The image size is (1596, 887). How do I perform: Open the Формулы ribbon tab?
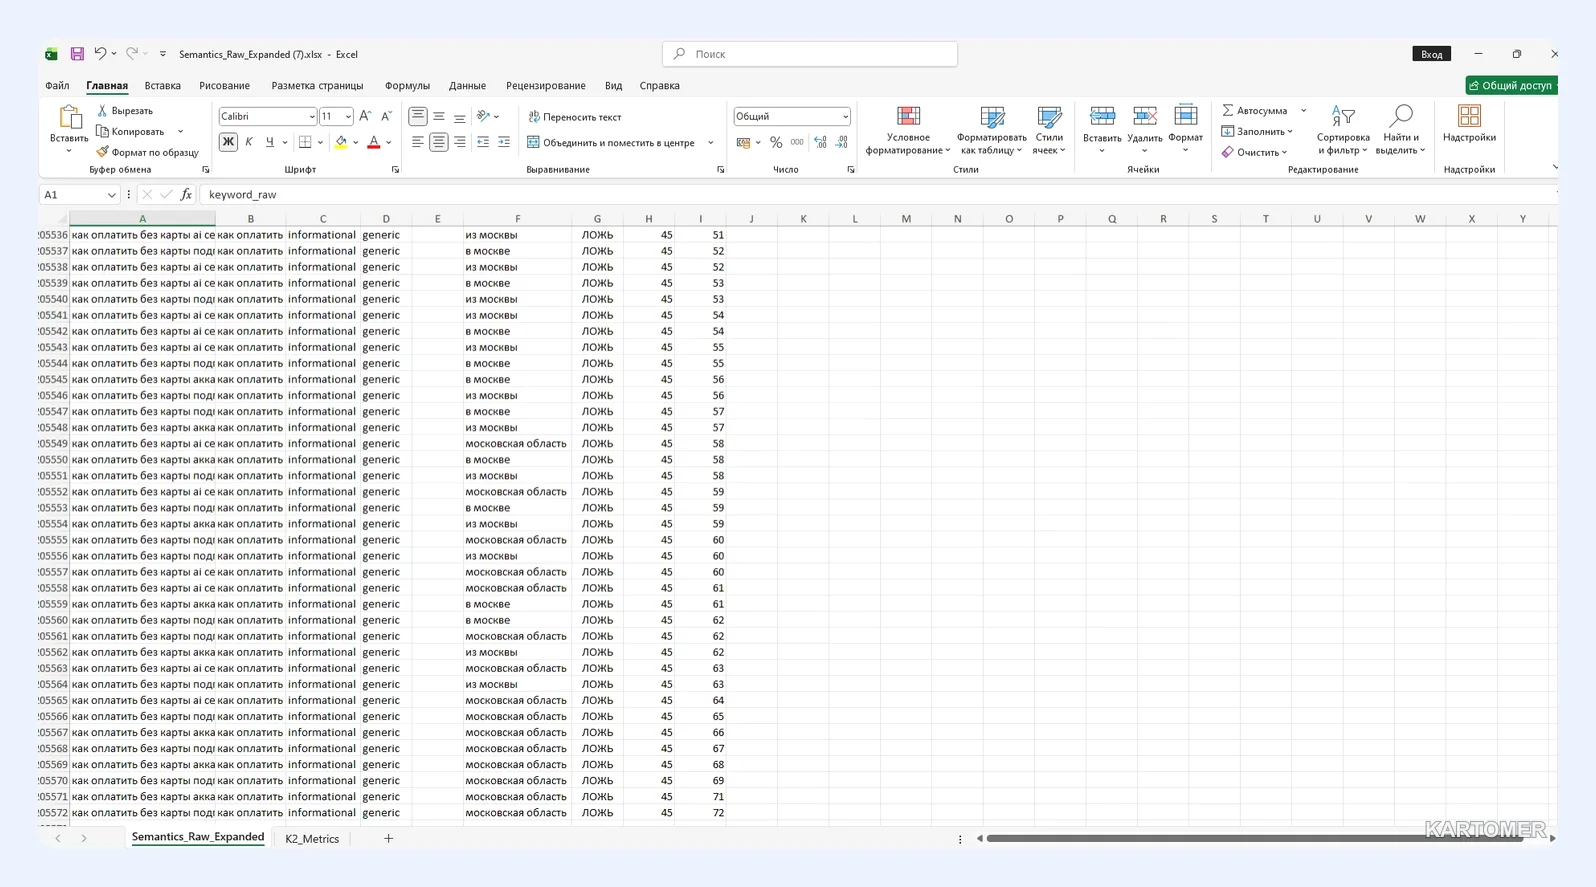click(x=407, y=86)
